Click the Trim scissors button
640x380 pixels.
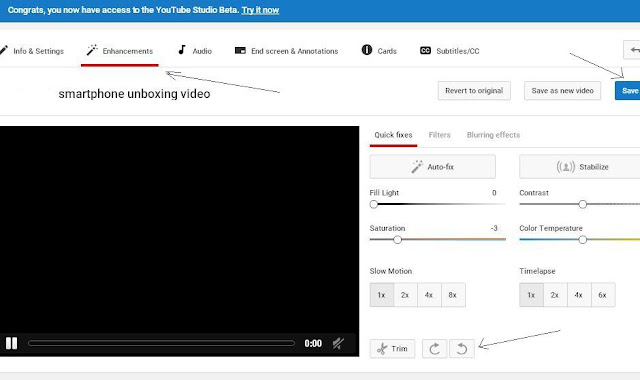pos(392,349)
